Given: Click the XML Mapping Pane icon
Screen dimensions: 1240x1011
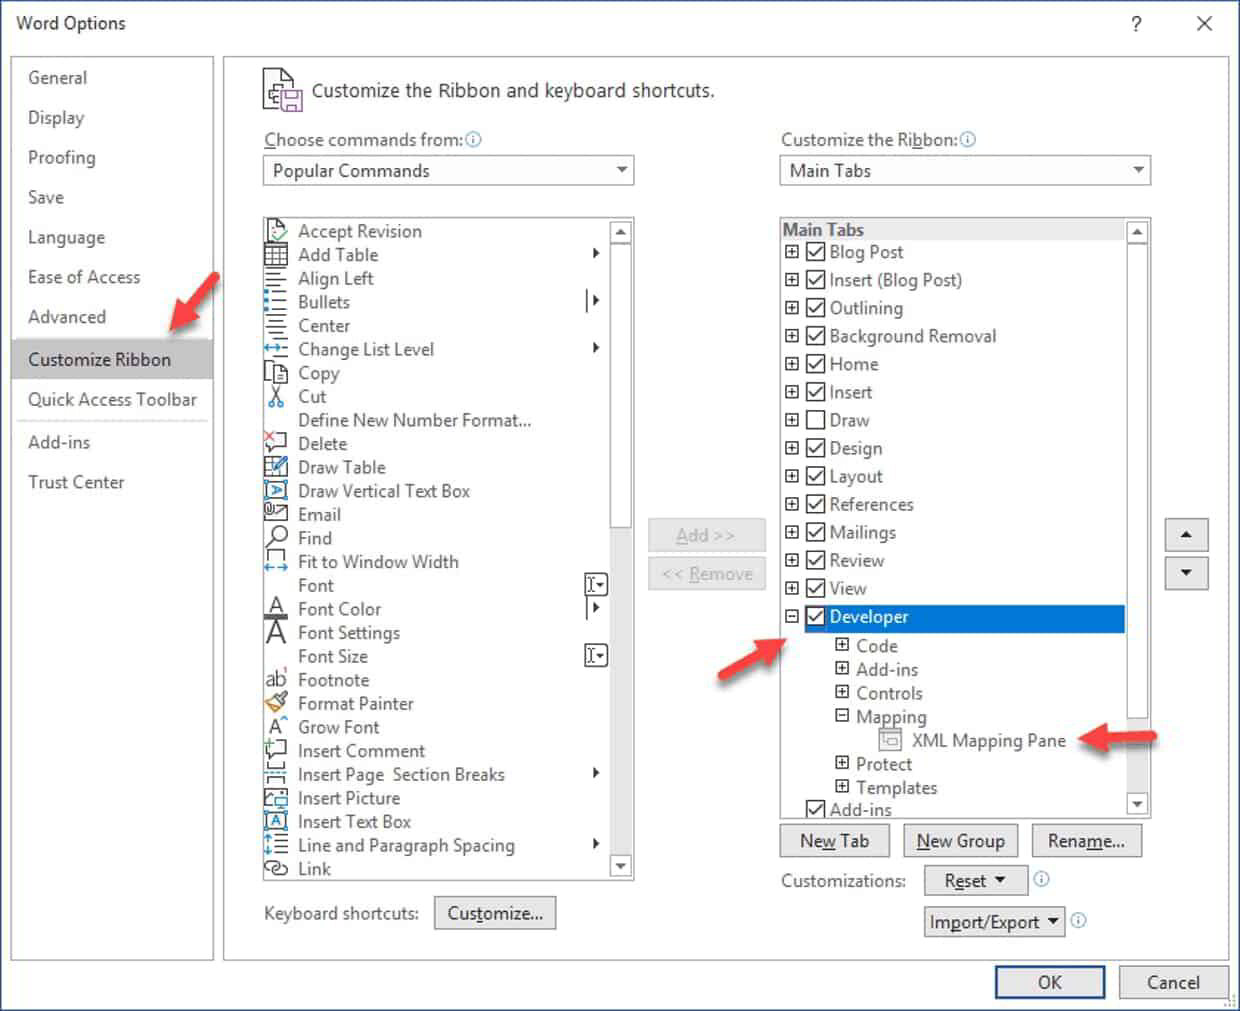Looking at the screenshot, I should point(889,740).
